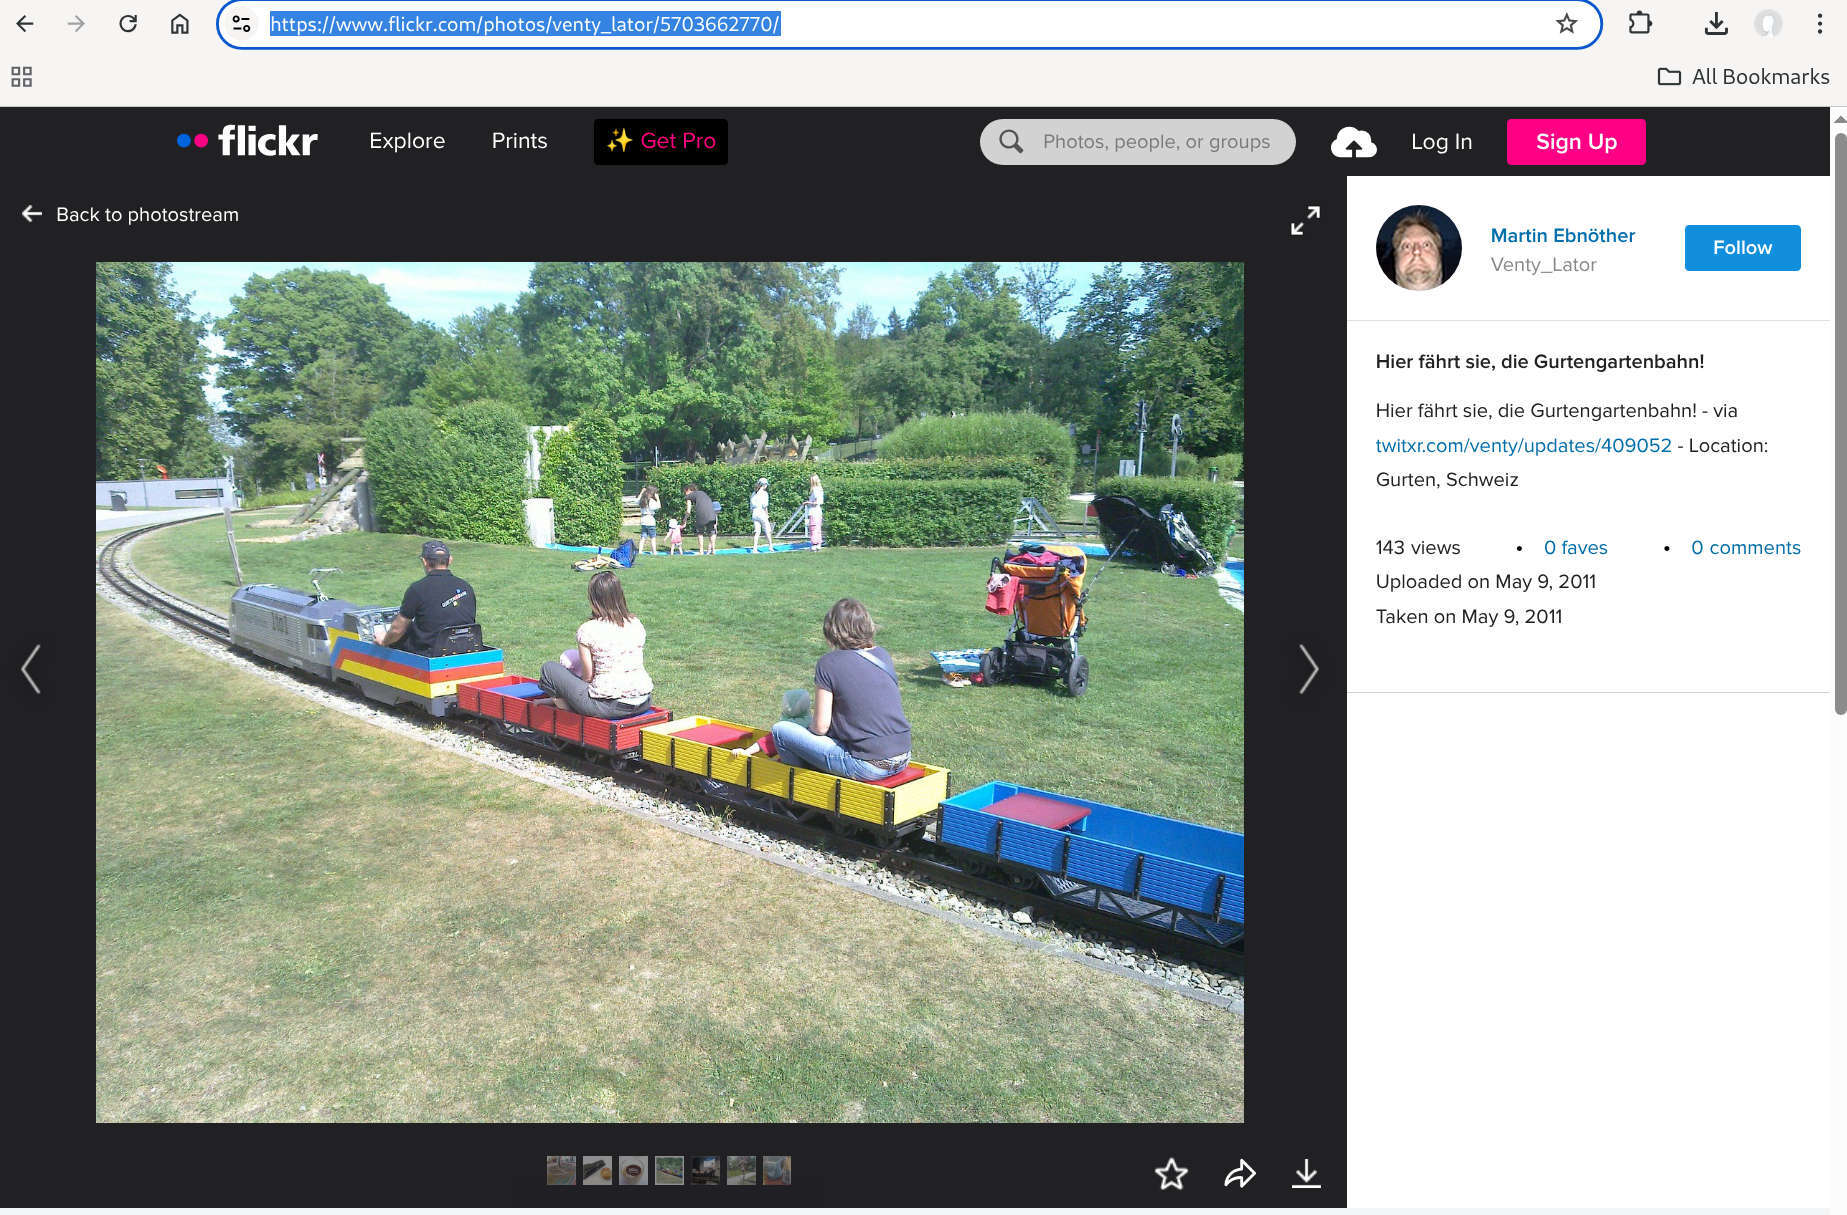Go to next photo arrow
This screenshot has height=1215, width=1847.
click(1308, 669)
